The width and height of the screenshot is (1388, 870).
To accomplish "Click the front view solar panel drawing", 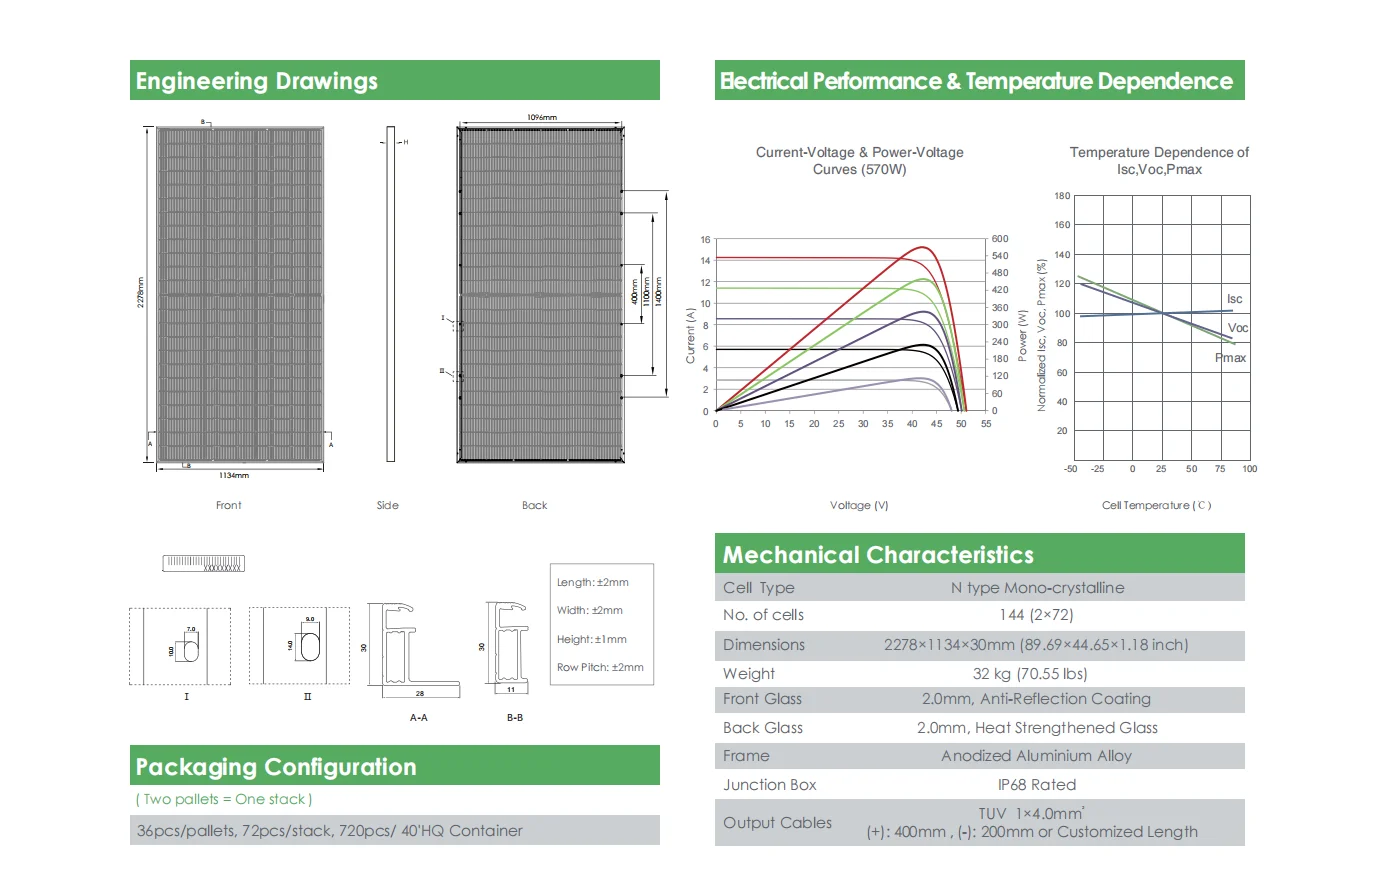I will [240, 294].
